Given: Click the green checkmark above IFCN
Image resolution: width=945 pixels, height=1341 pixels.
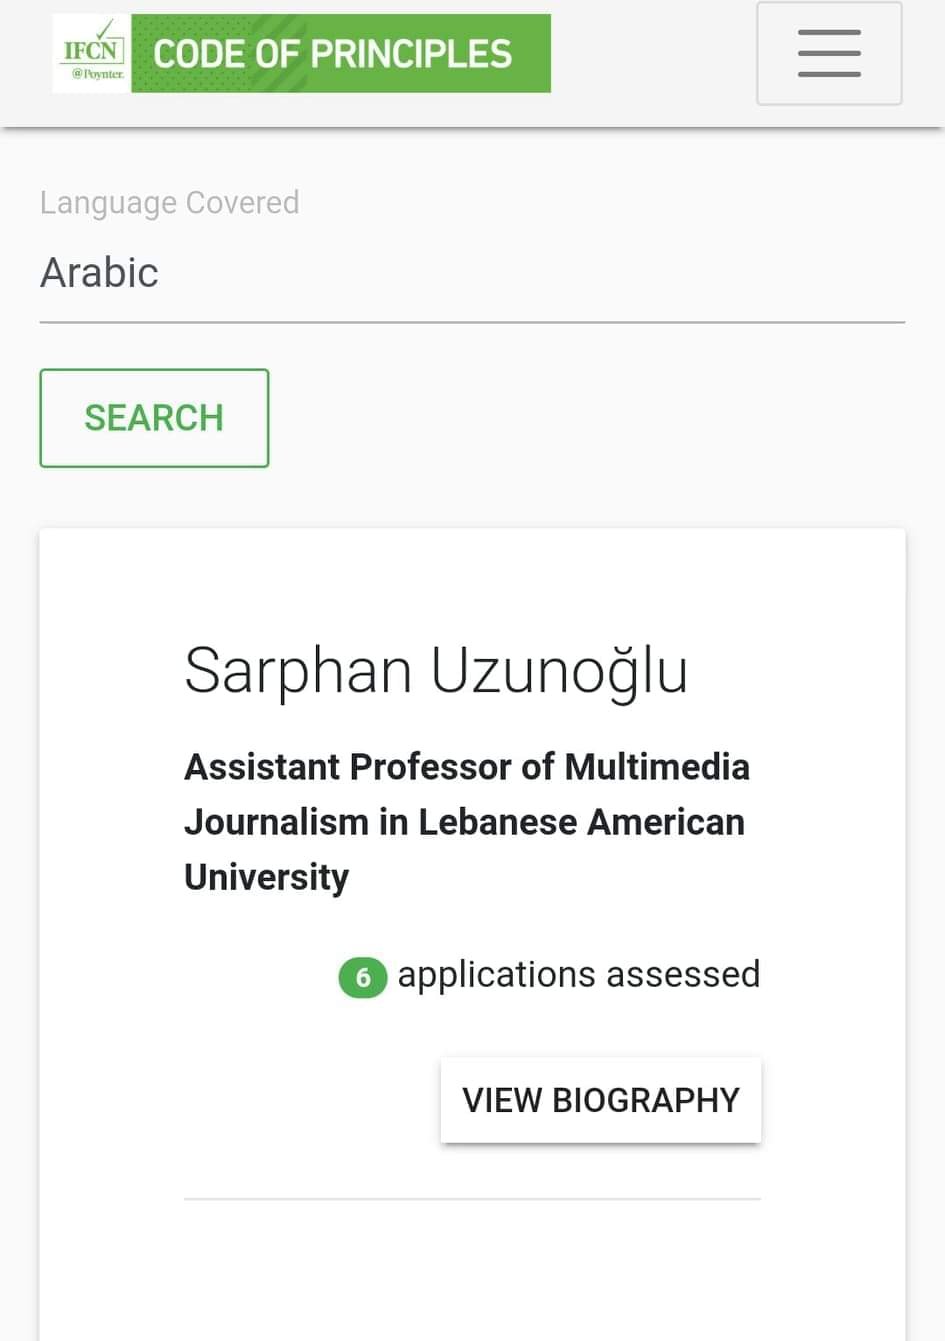Looking at the screenshot, I should (104, 28).
